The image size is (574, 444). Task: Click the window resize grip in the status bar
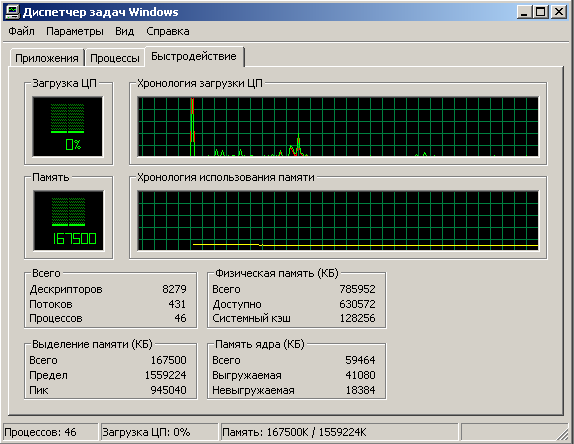[x=562, y=434]
